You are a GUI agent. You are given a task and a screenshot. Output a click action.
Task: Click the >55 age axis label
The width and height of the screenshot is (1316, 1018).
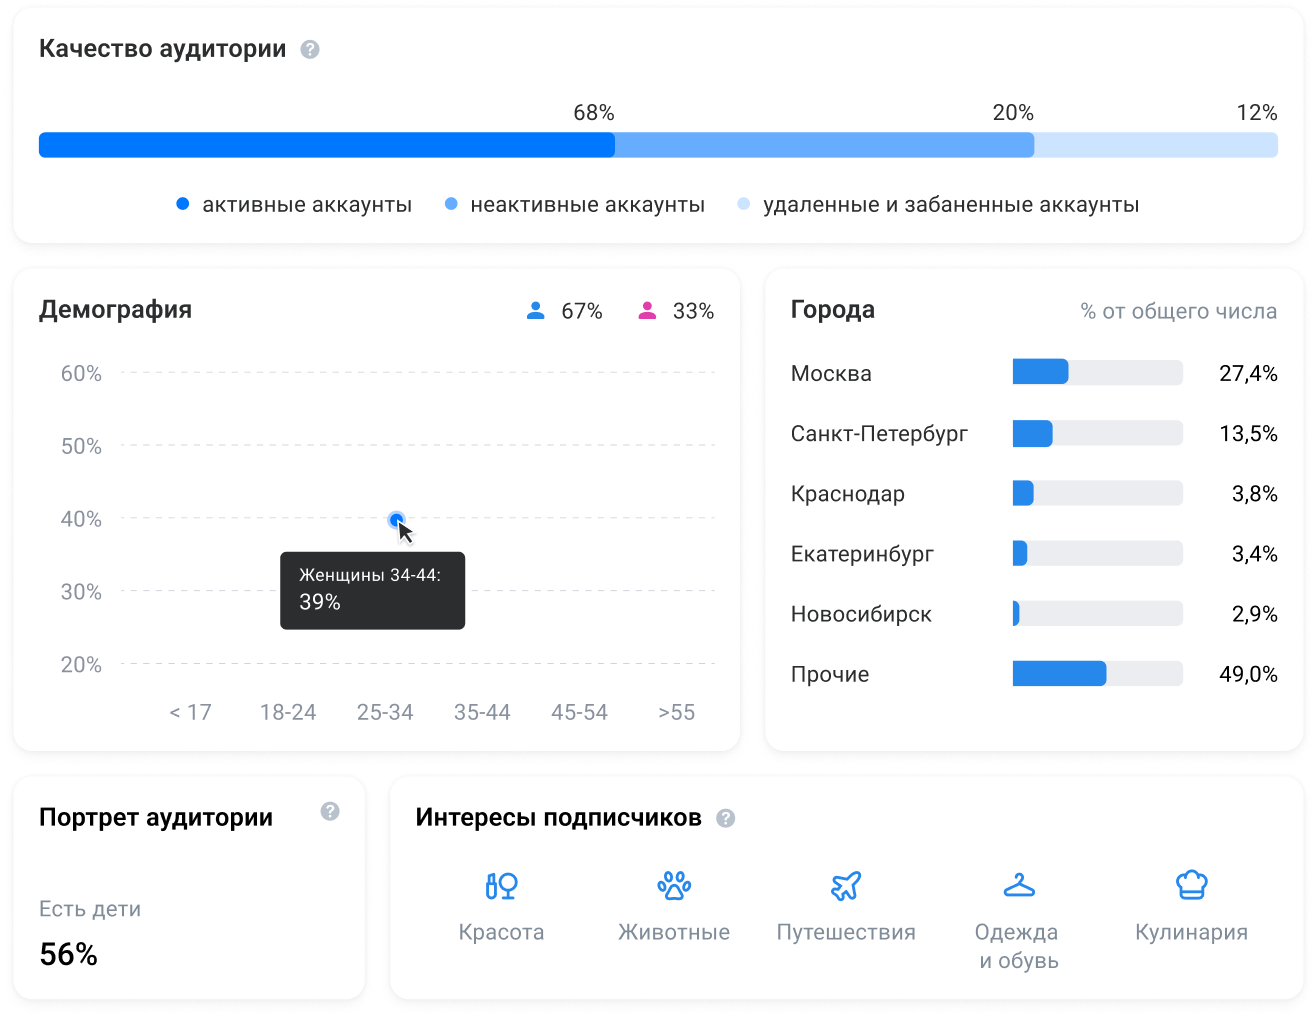(x=676, y=712)
